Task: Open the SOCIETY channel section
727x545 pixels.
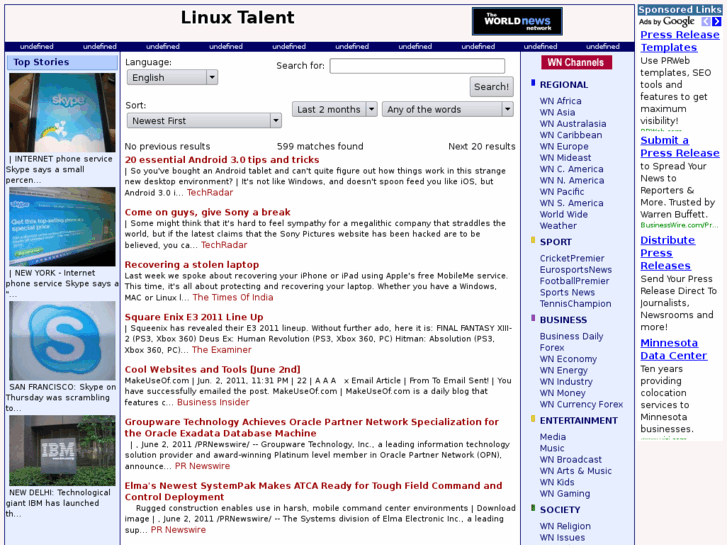Action: [560, 510]
